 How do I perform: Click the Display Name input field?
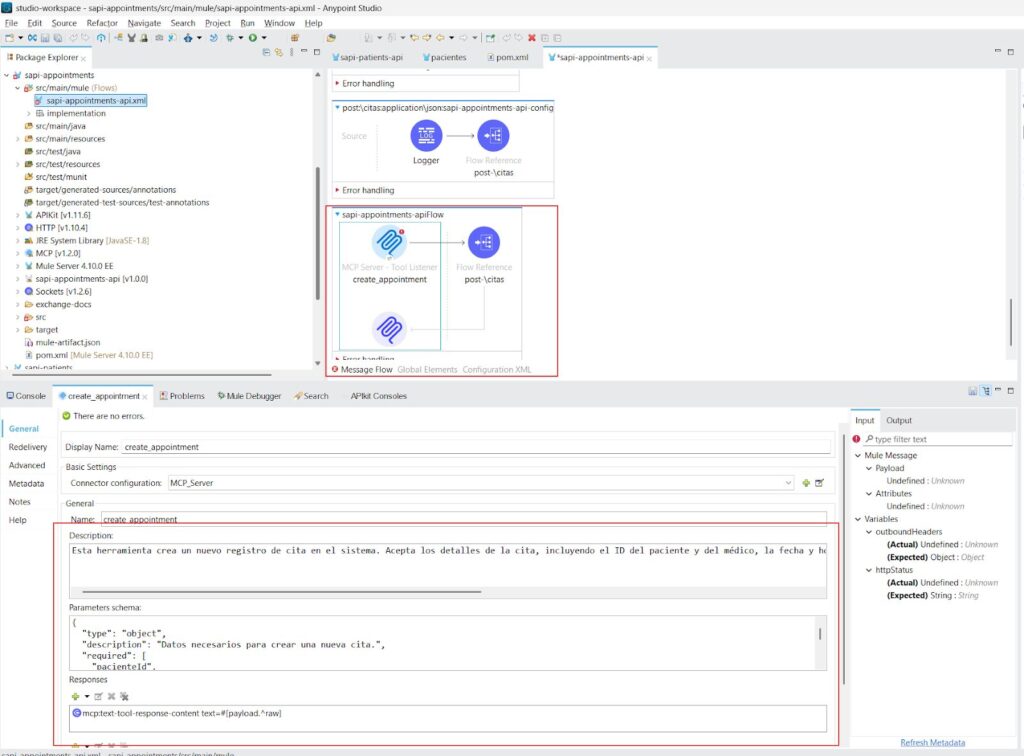tap(477, 447)
